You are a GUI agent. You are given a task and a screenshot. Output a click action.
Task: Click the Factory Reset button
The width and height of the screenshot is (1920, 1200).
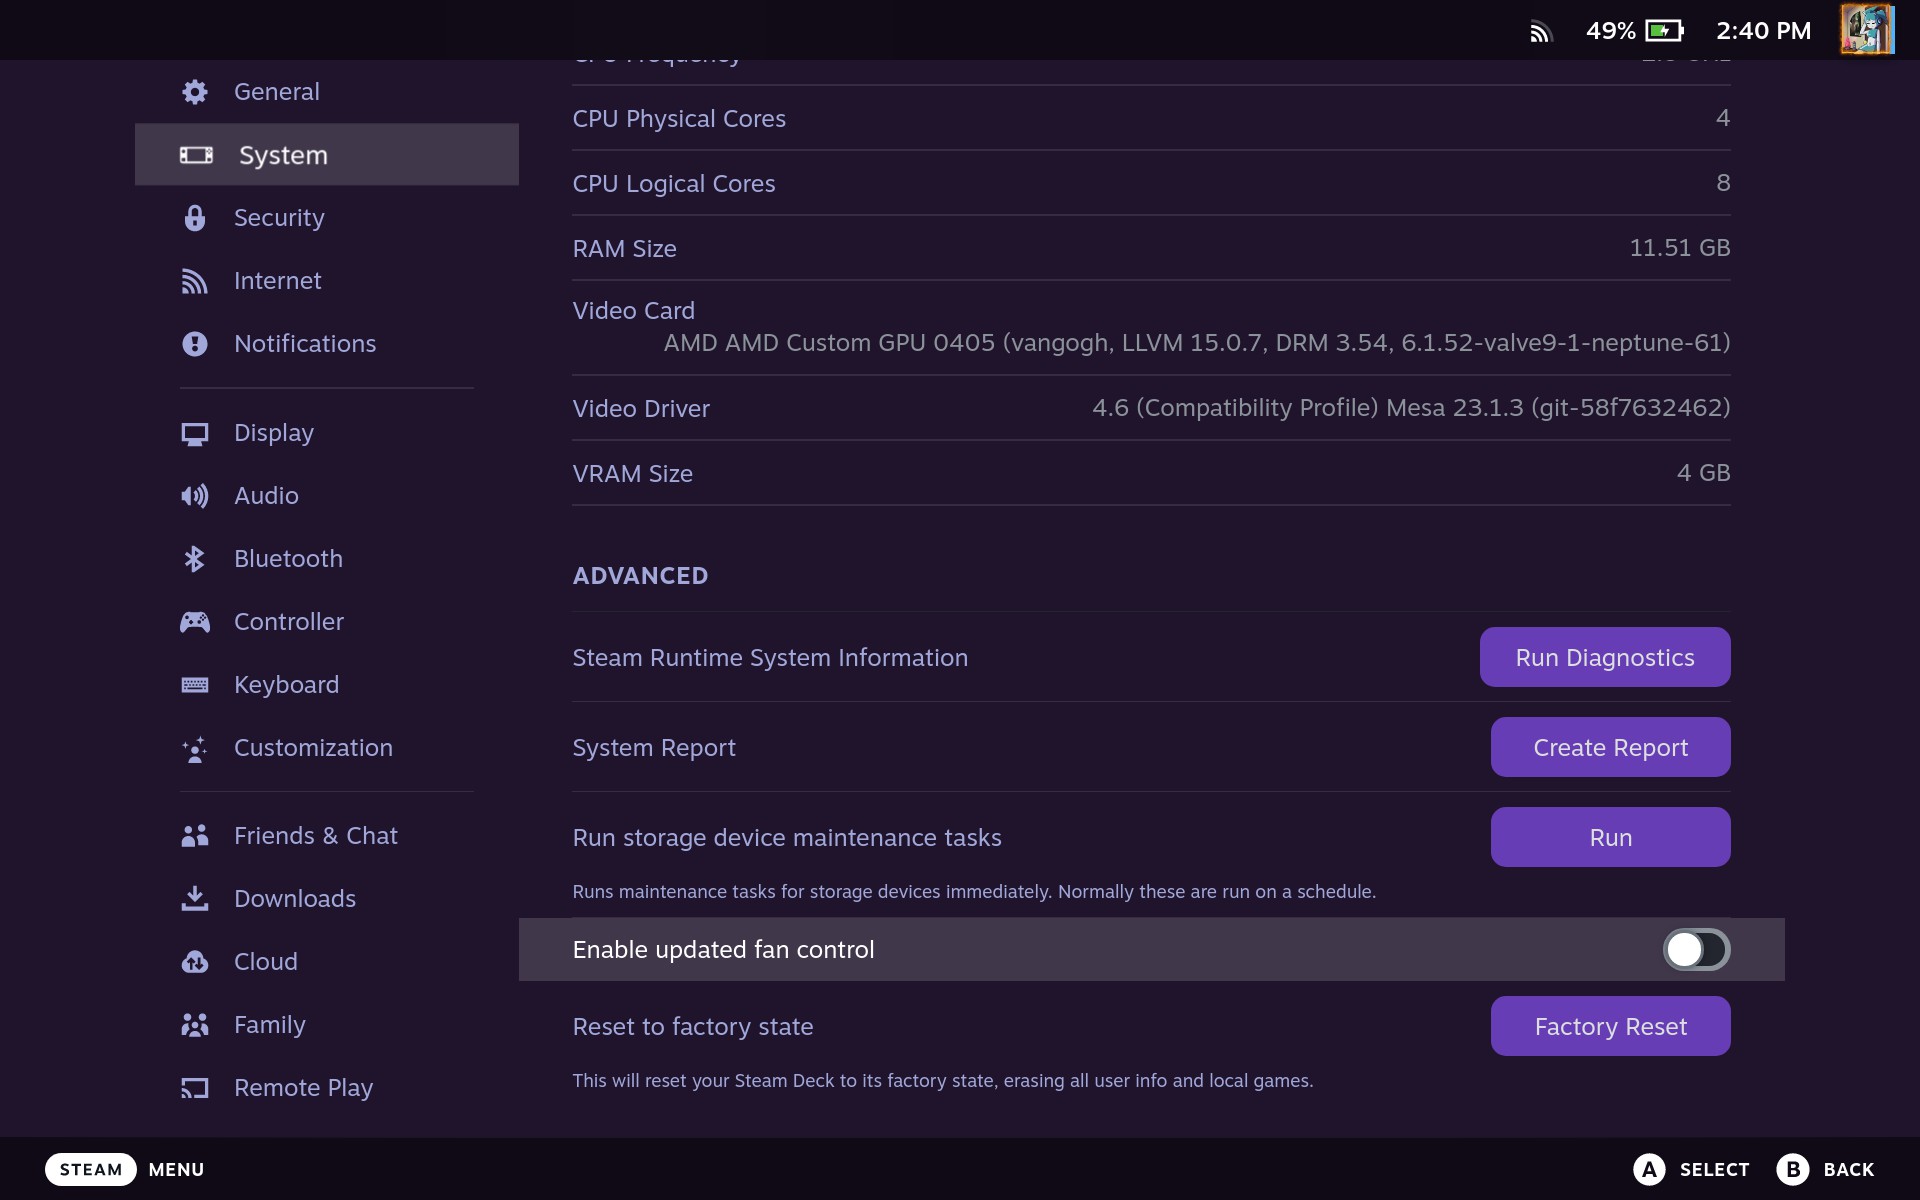coord(1611,1026)
